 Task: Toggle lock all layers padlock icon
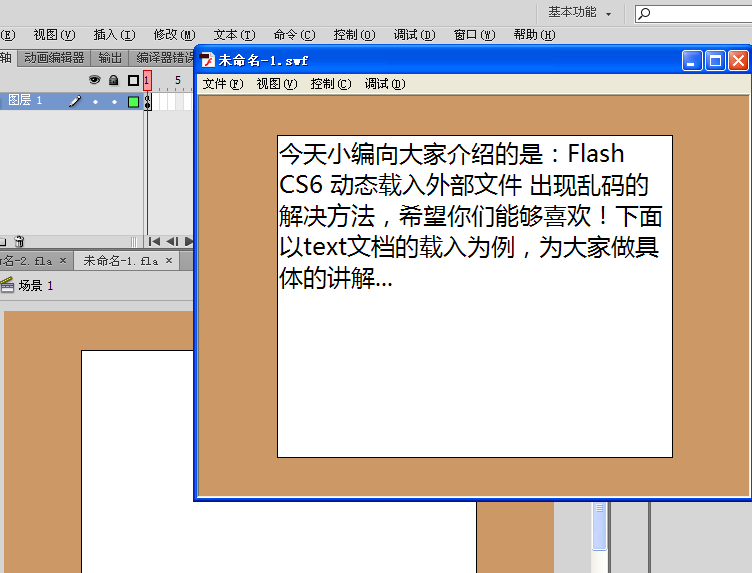point(114,80)
